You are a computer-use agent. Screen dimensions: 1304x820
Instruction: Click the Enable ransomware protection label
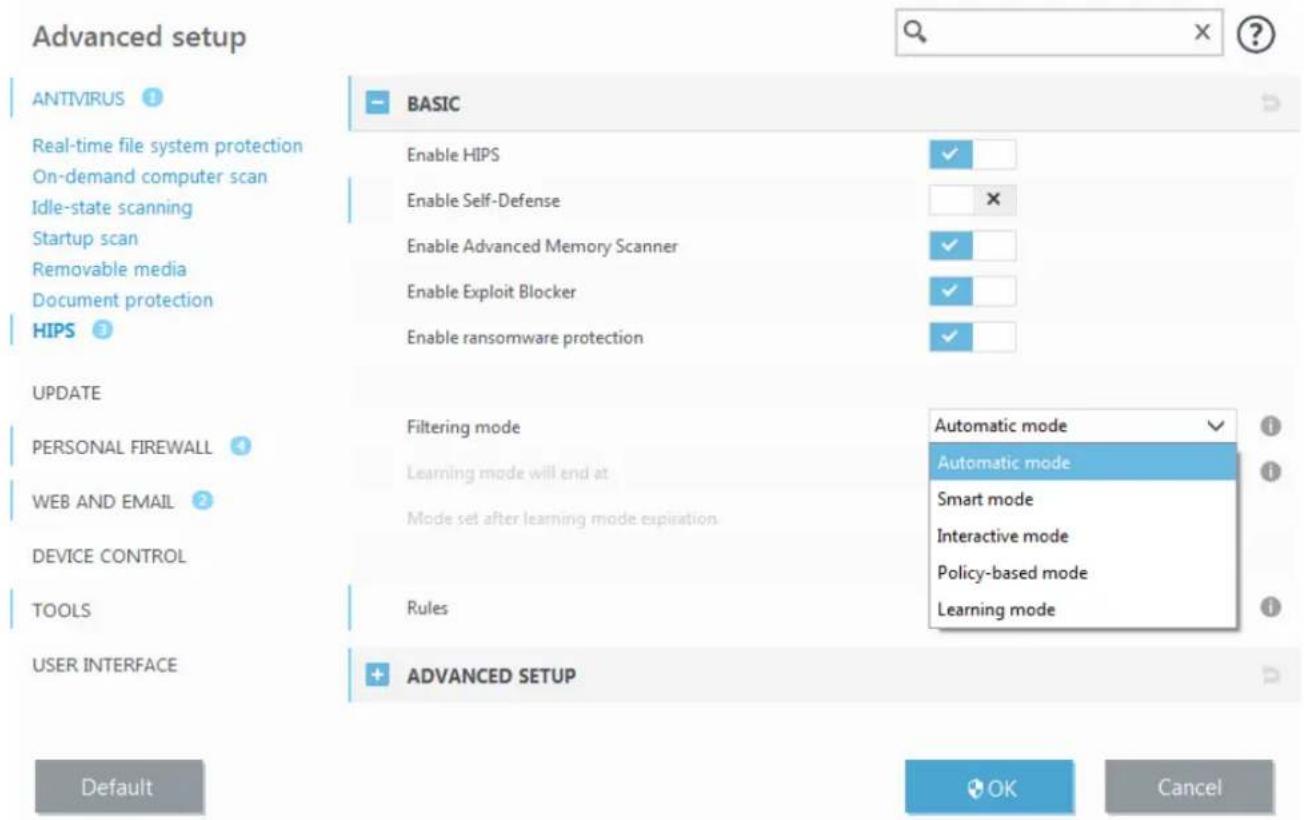coord(524,338)
